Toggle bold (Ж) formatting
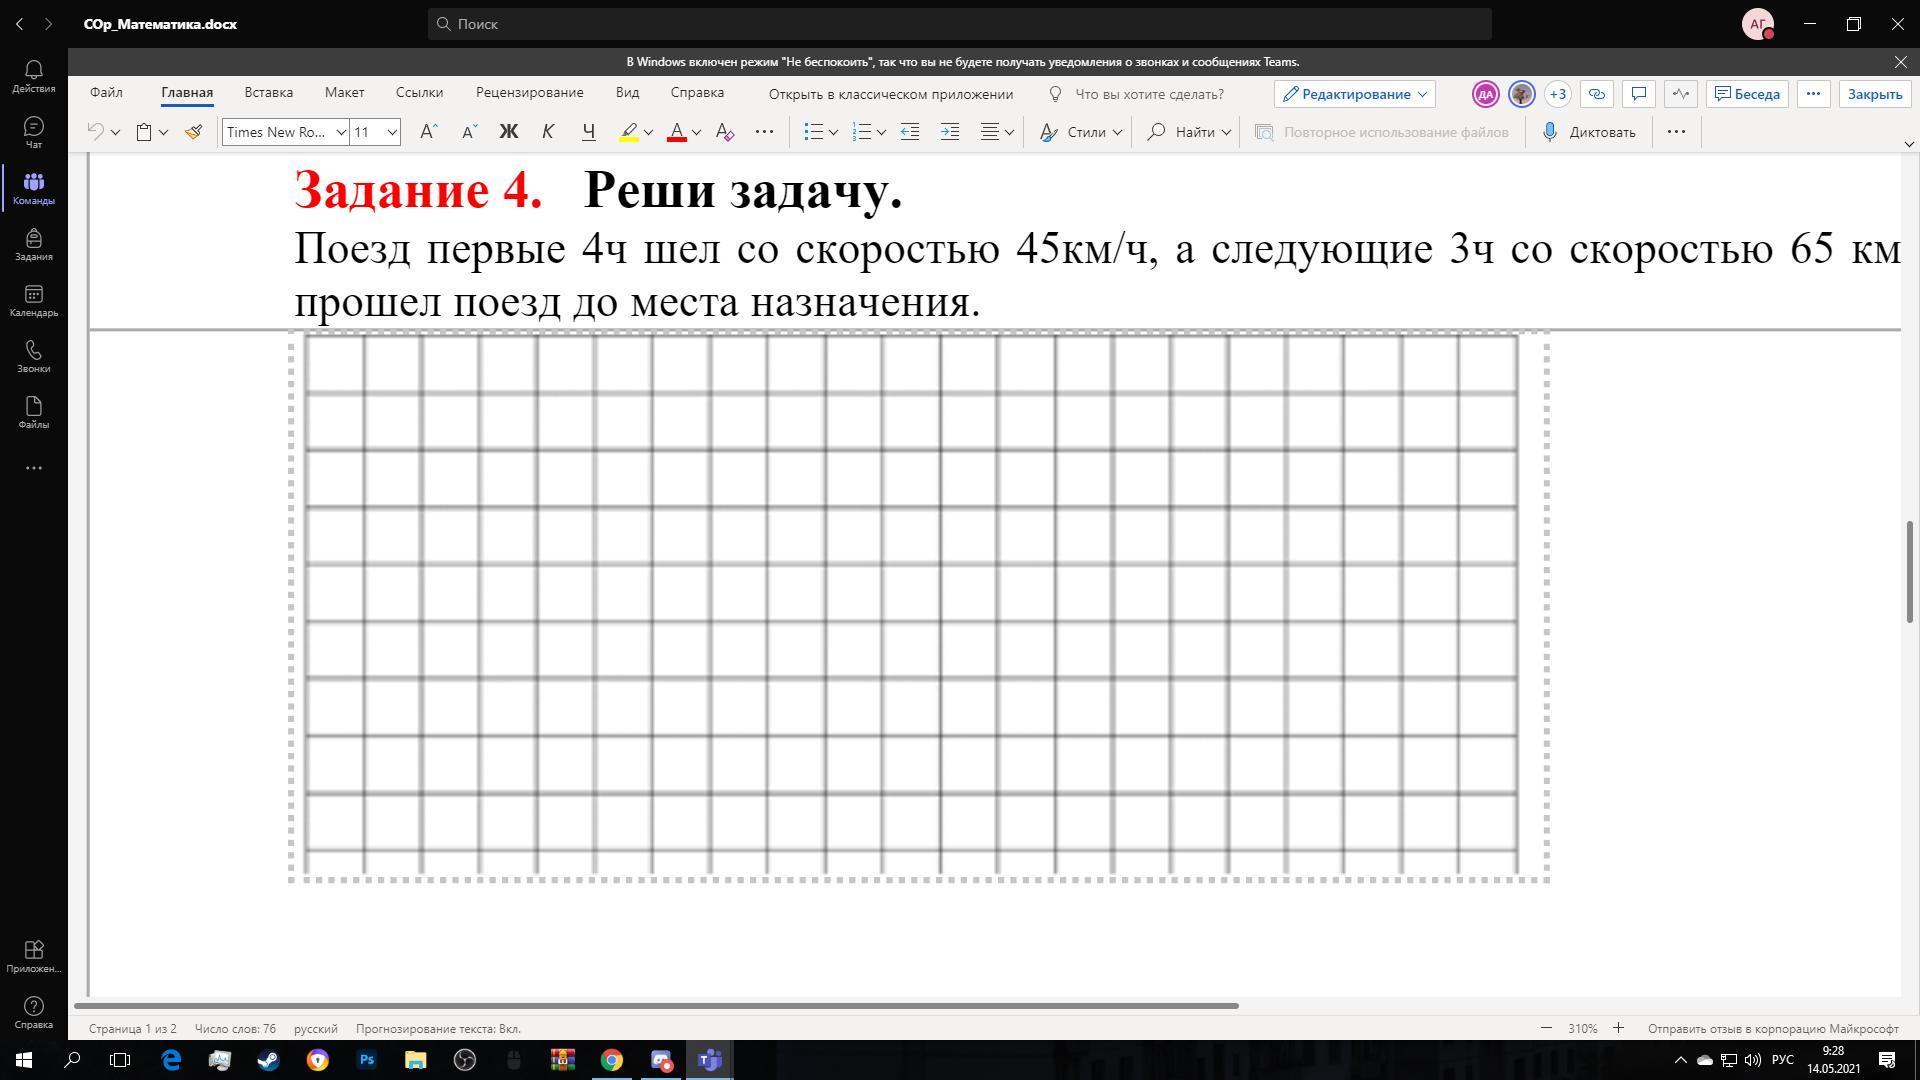 [x=508, y=132]
